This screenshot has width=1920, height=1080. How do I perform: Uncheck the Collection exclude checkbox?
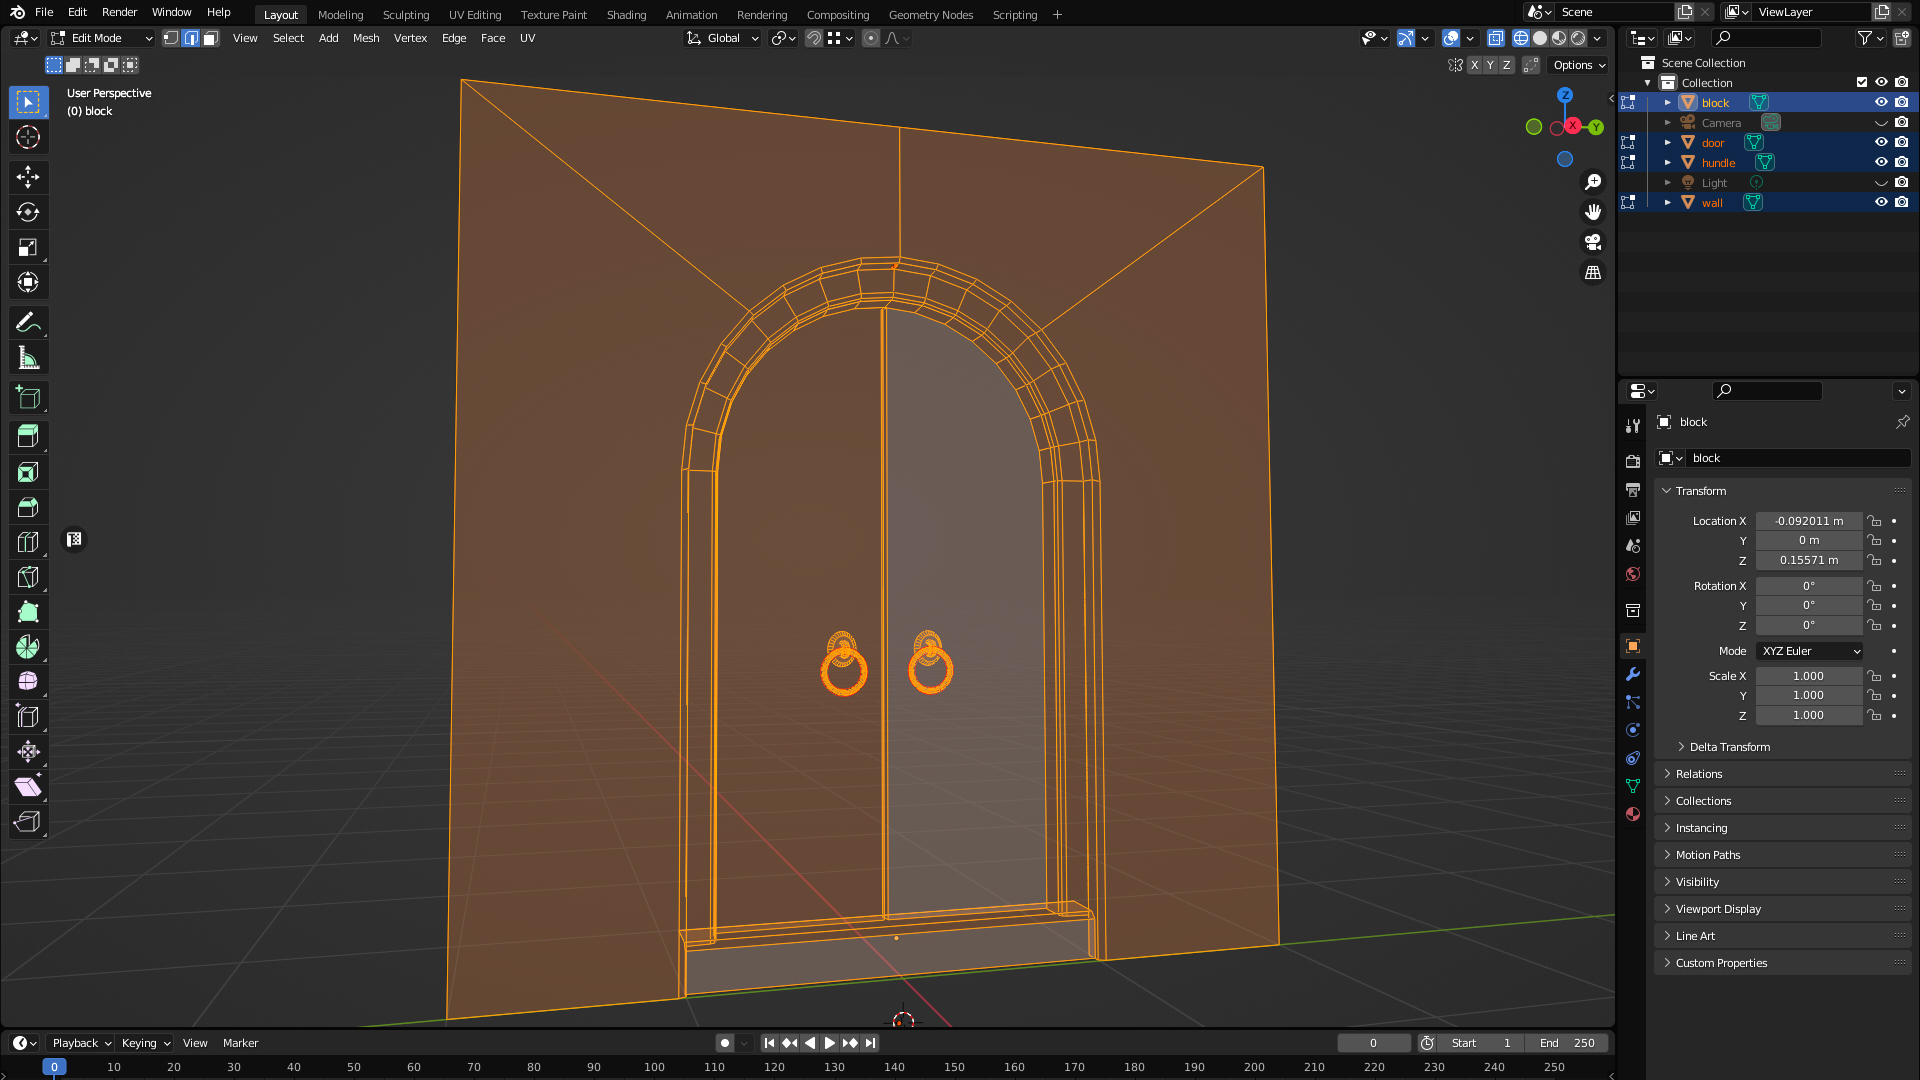1862,82
